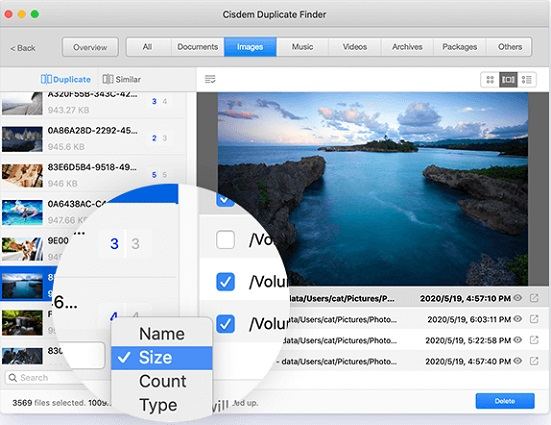
Task: Reveal the 4:57:40 PM file in Finder
Action: click(534, 361)
